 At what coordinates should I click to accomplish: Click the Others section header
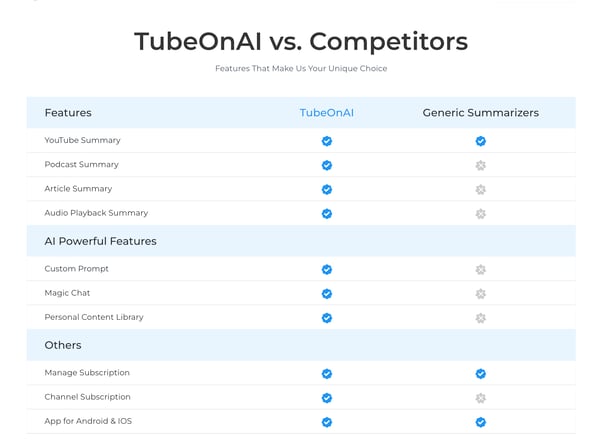tap(63, 345)
